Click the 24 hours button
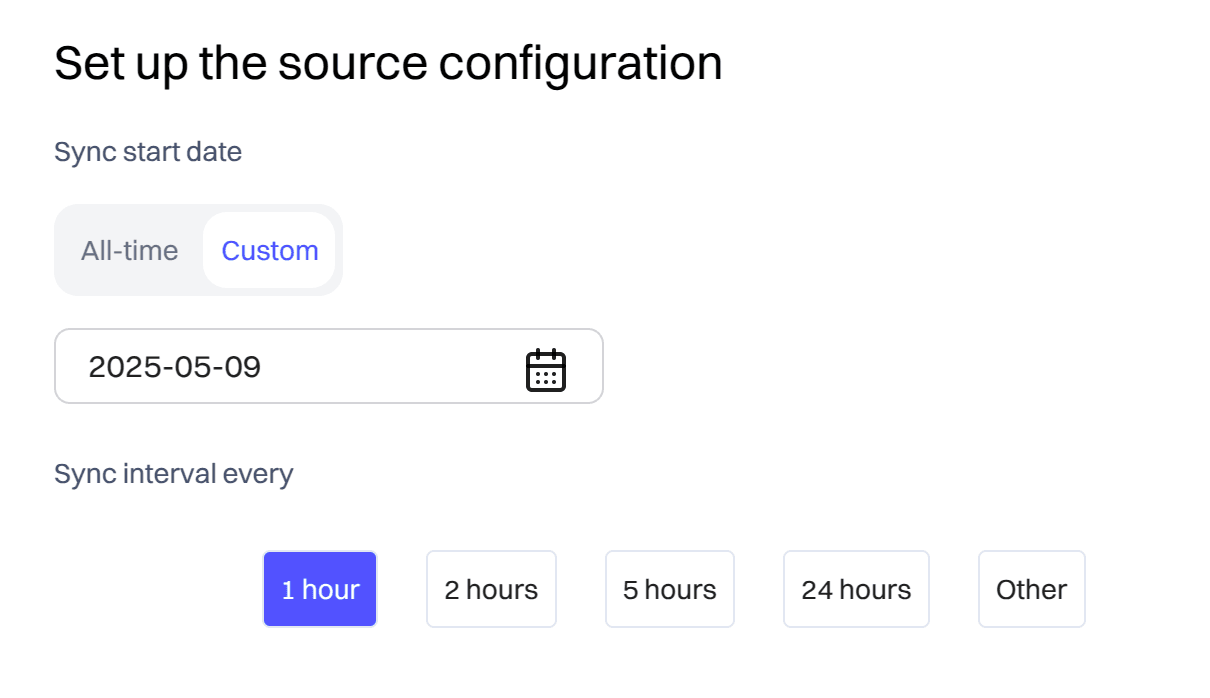Viewport: 1210px width, 698px height. 856,589
